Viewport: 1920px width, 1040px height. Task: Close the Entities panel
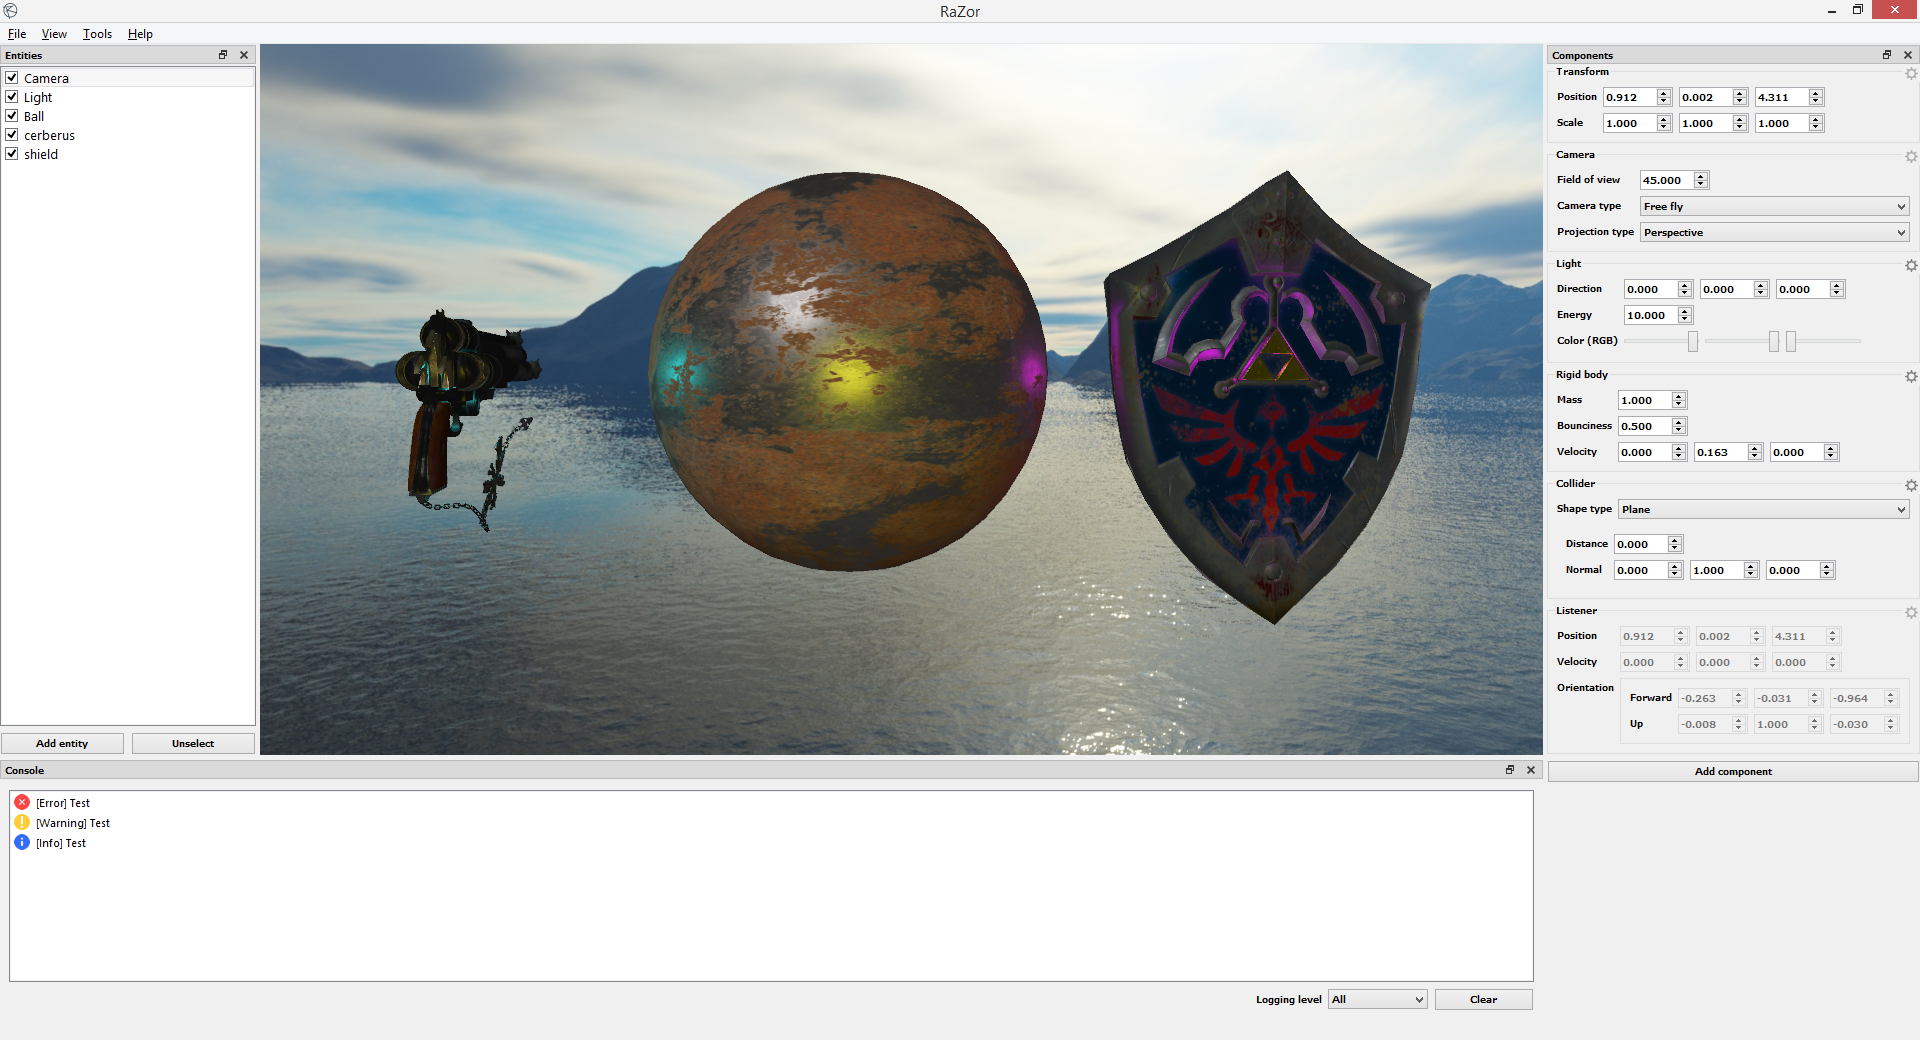coord(244,55)
